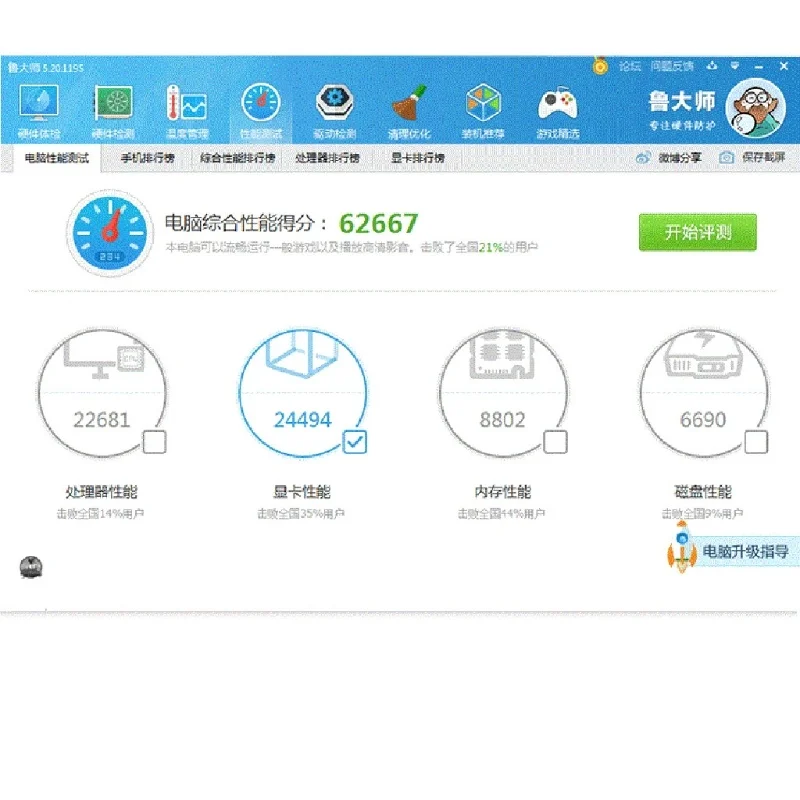Open the 电脑升级指导 rocket banner
The width and height of the screenshot is (800, 800).
pyautogui.click(x=733, y=551)
